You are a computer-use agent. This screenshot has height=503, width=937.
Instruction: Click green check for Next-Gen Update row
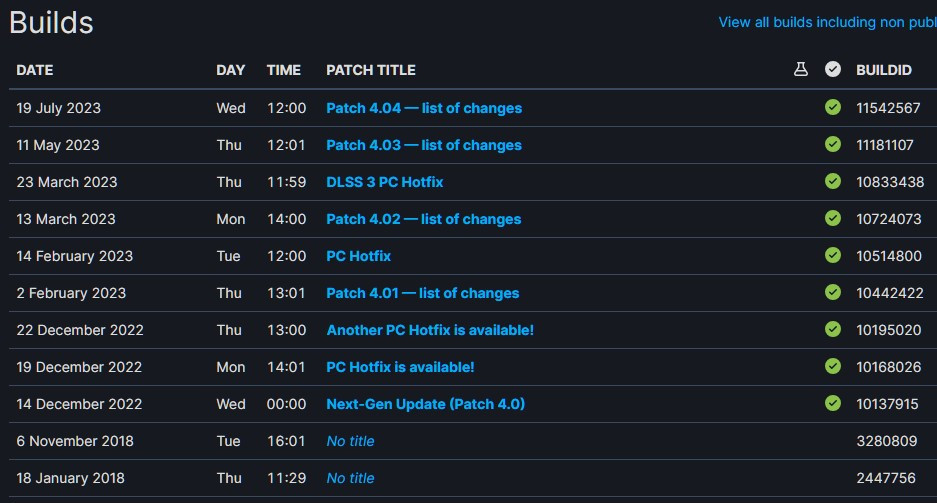[832, 403]
